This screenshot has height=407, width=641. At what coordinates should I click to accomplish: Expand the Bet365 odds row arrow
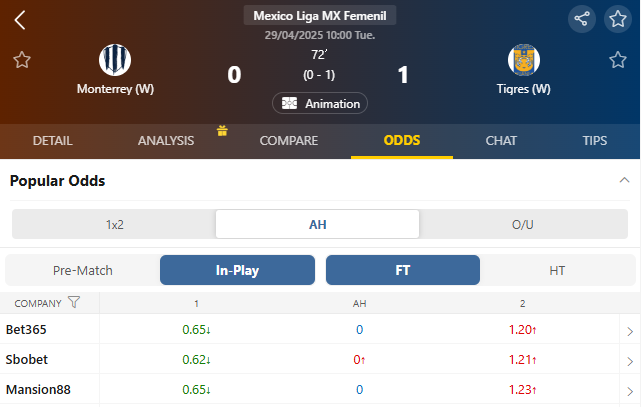(x=629, y=331)
